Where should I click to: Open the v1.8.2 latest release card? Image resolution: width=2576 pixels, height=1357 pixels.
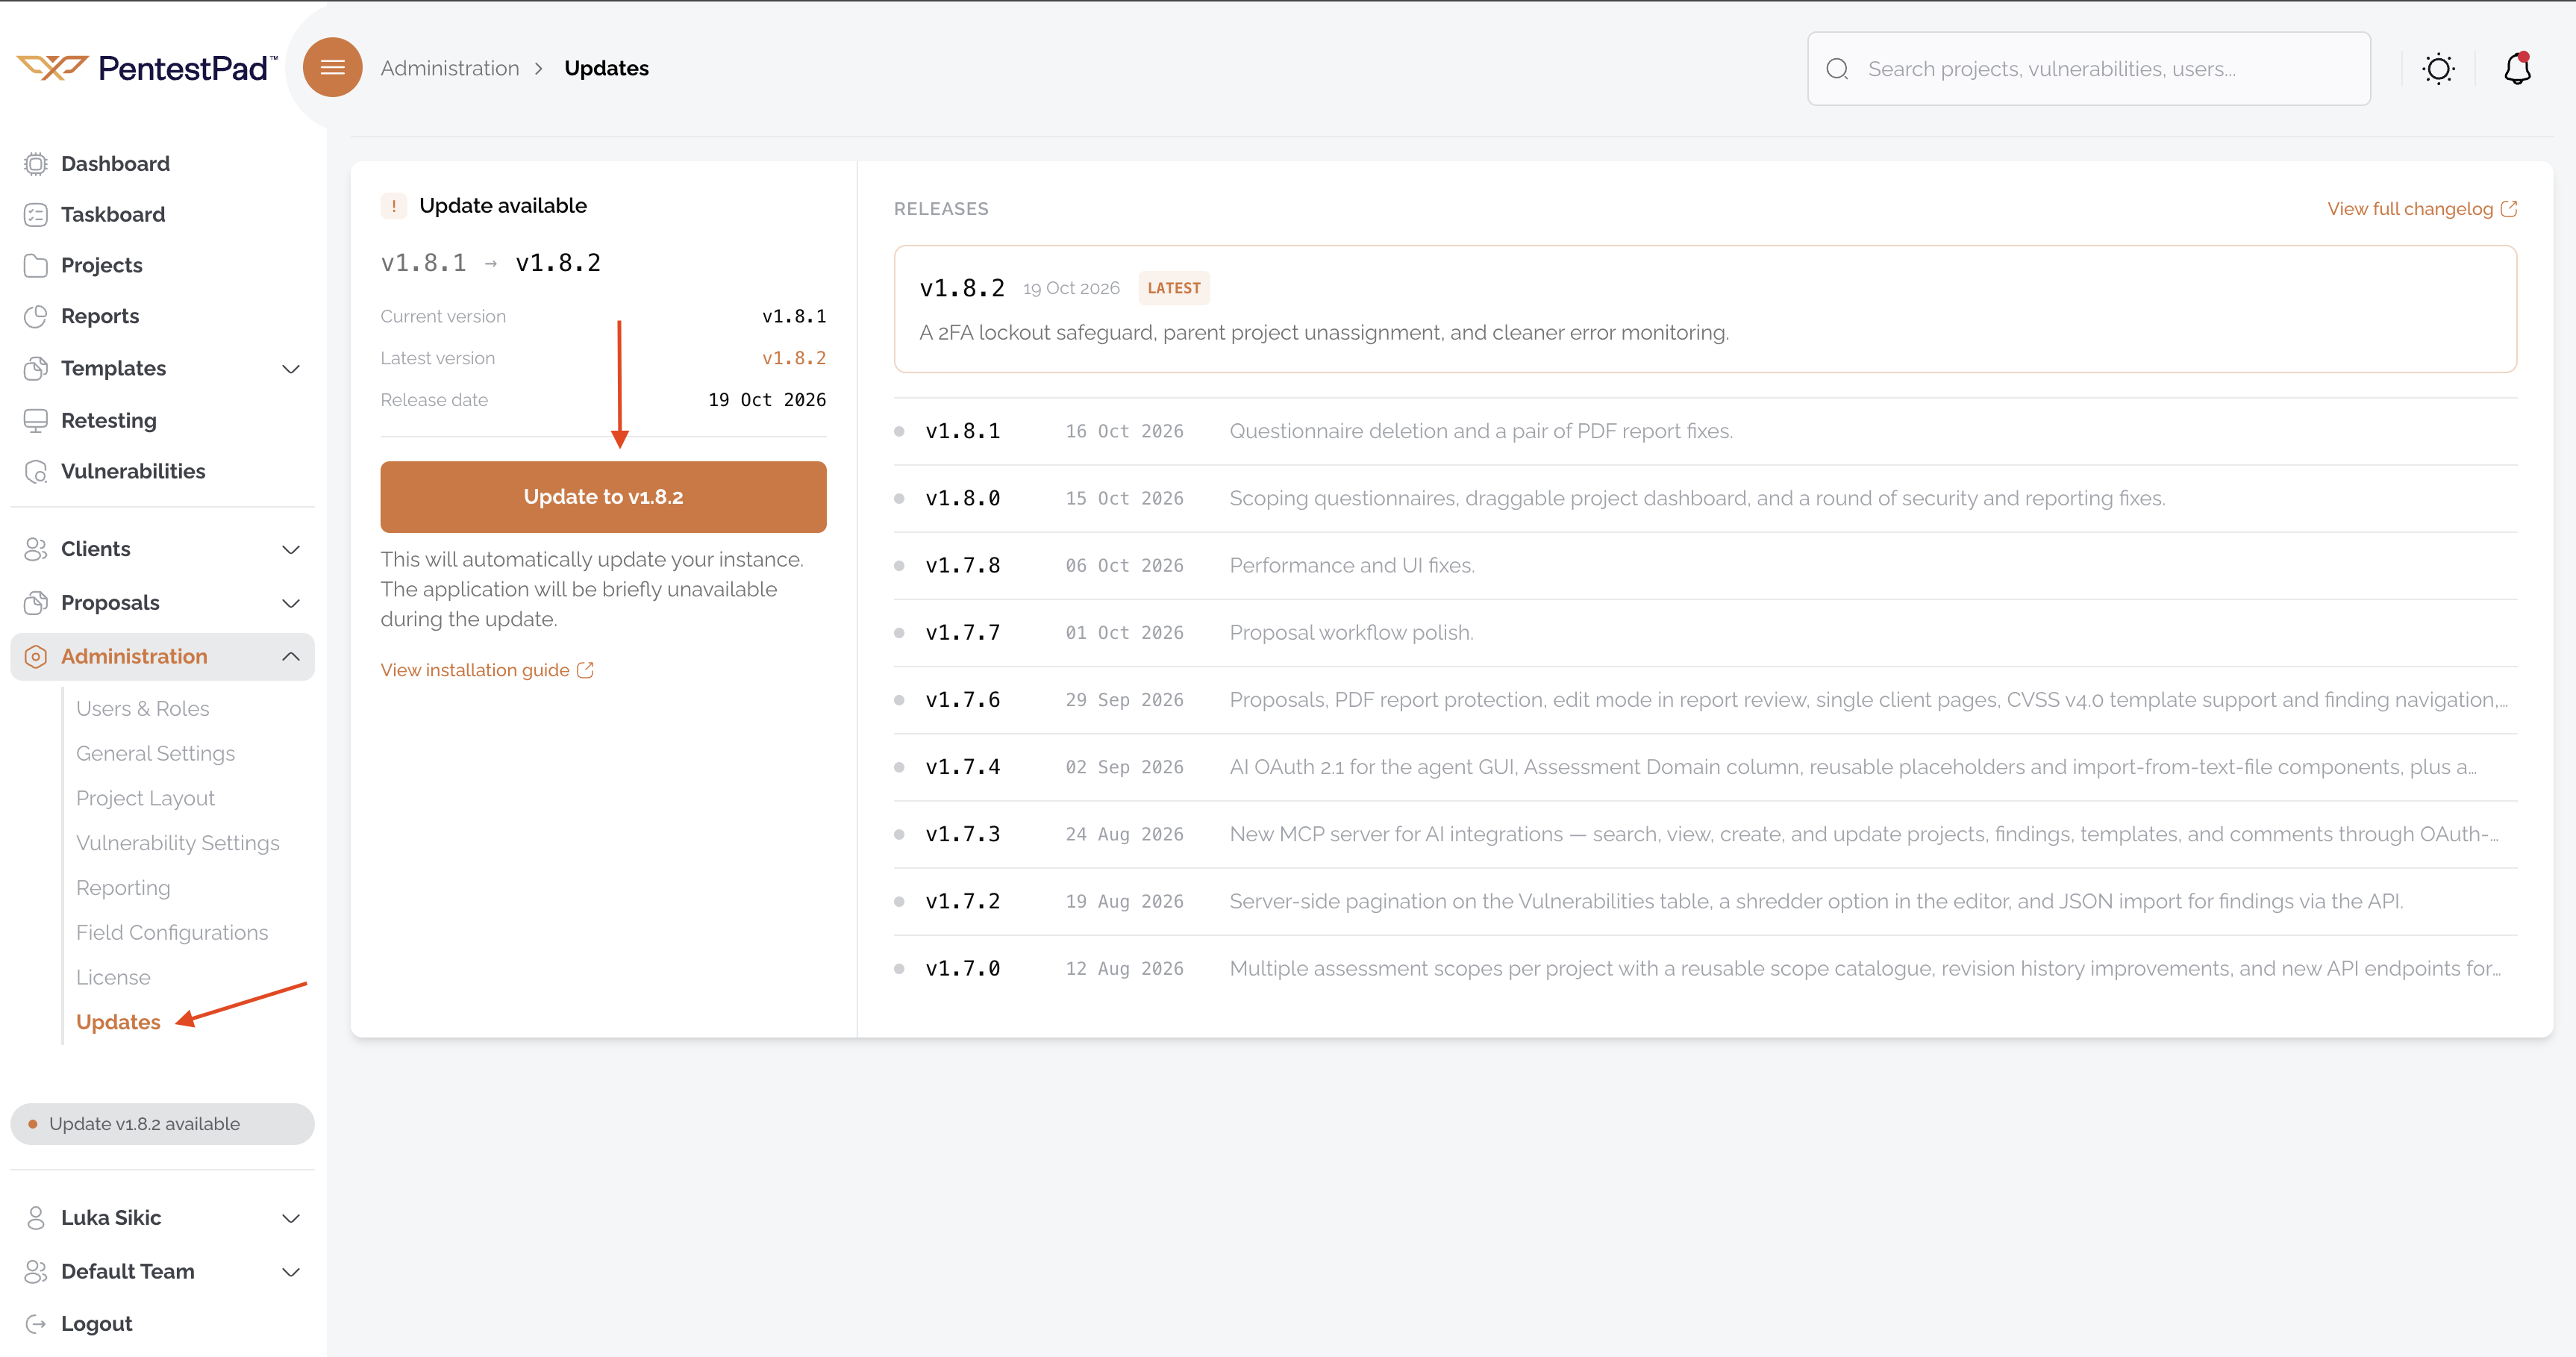click(1705, 309)
